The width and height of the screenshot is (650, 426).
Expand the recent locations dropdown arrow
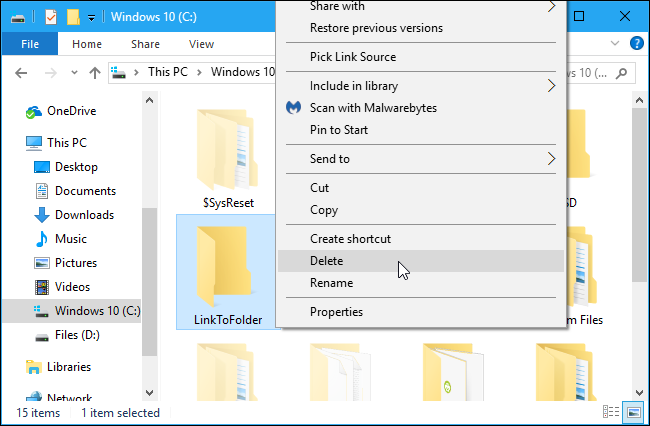point(74,72)
